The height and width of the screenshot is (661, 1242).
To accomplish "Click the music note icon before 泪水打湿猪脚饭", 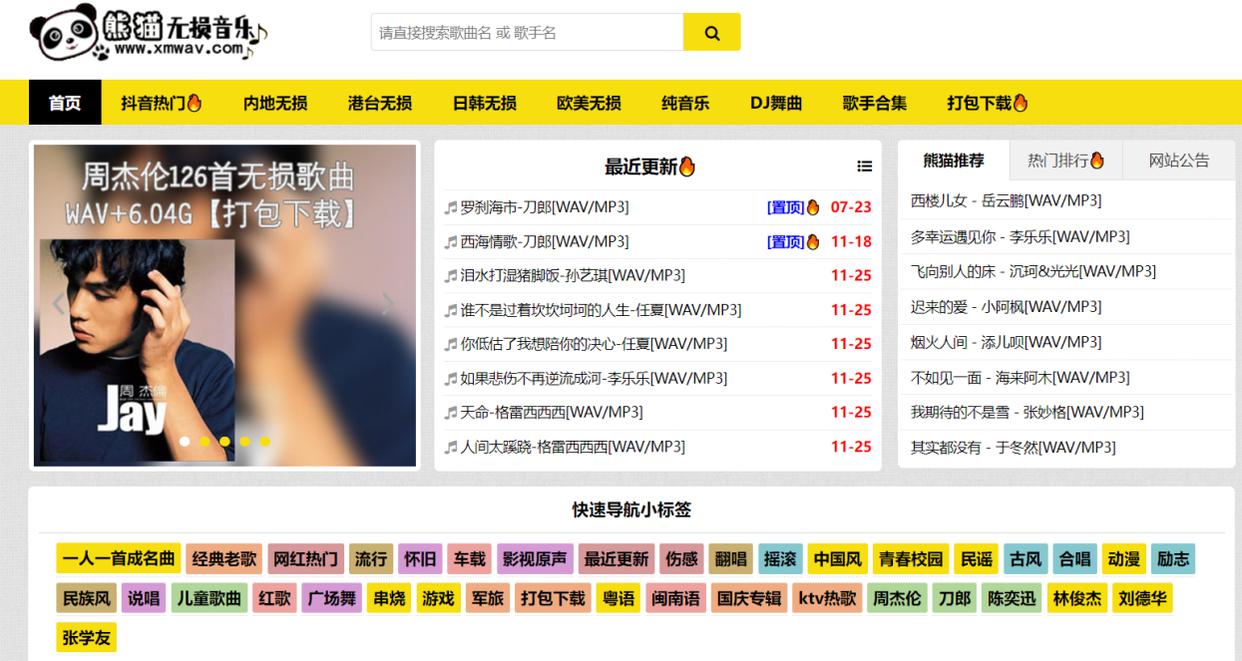I will (451, 276).
